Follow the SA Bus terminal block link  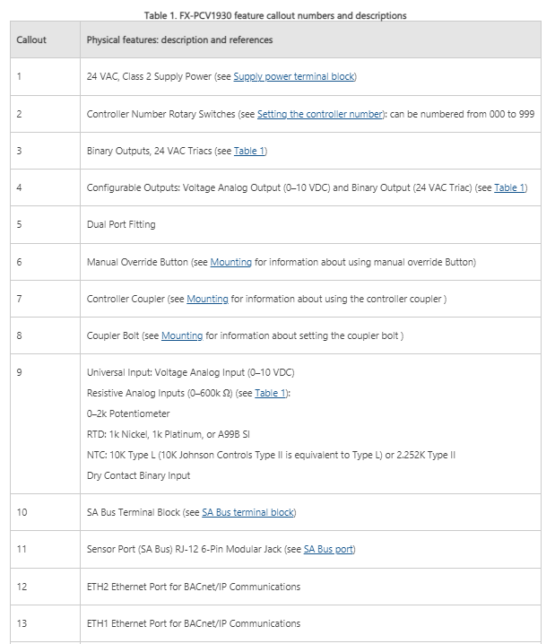pyautogui.click(x=248, y=513)
